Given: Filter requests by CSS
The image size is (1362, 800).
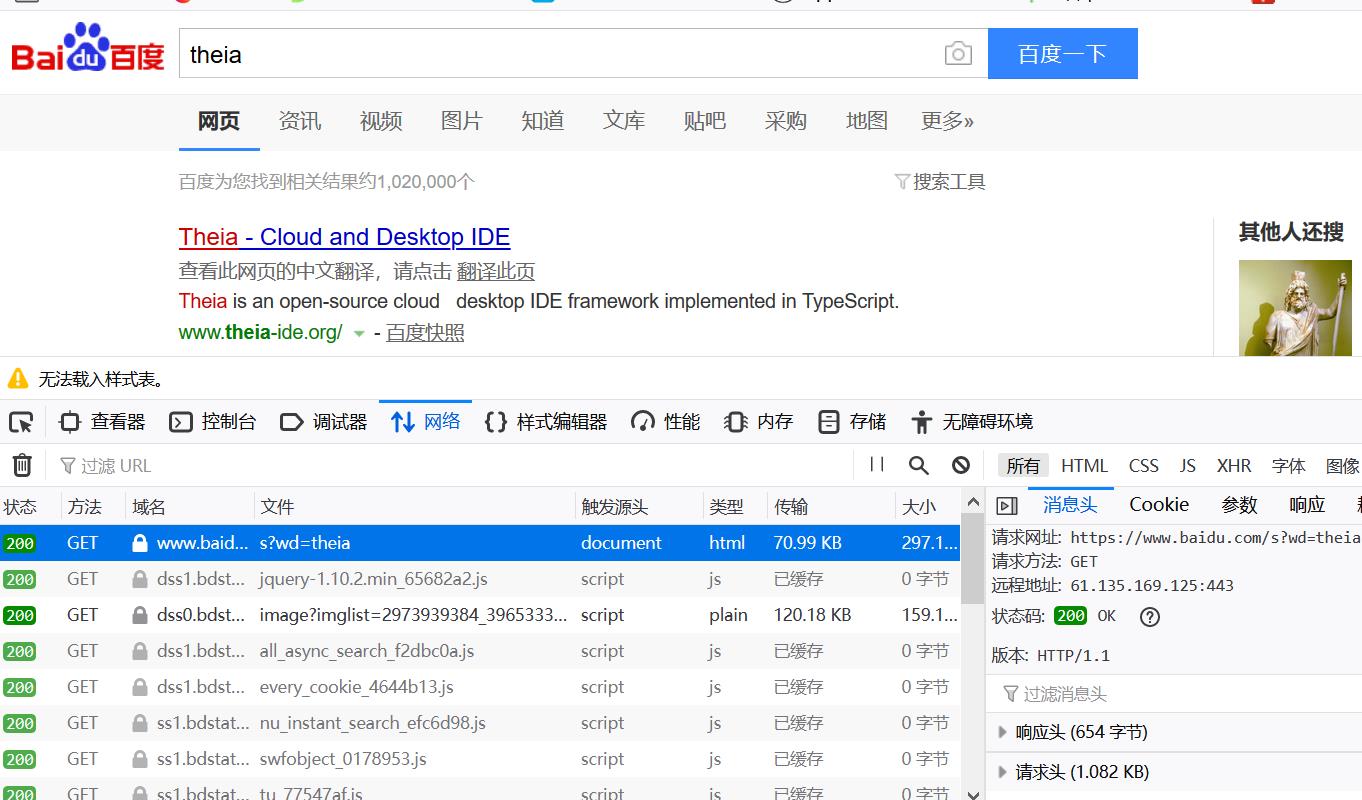Looking at the screenshot, I should point(1143,466).
